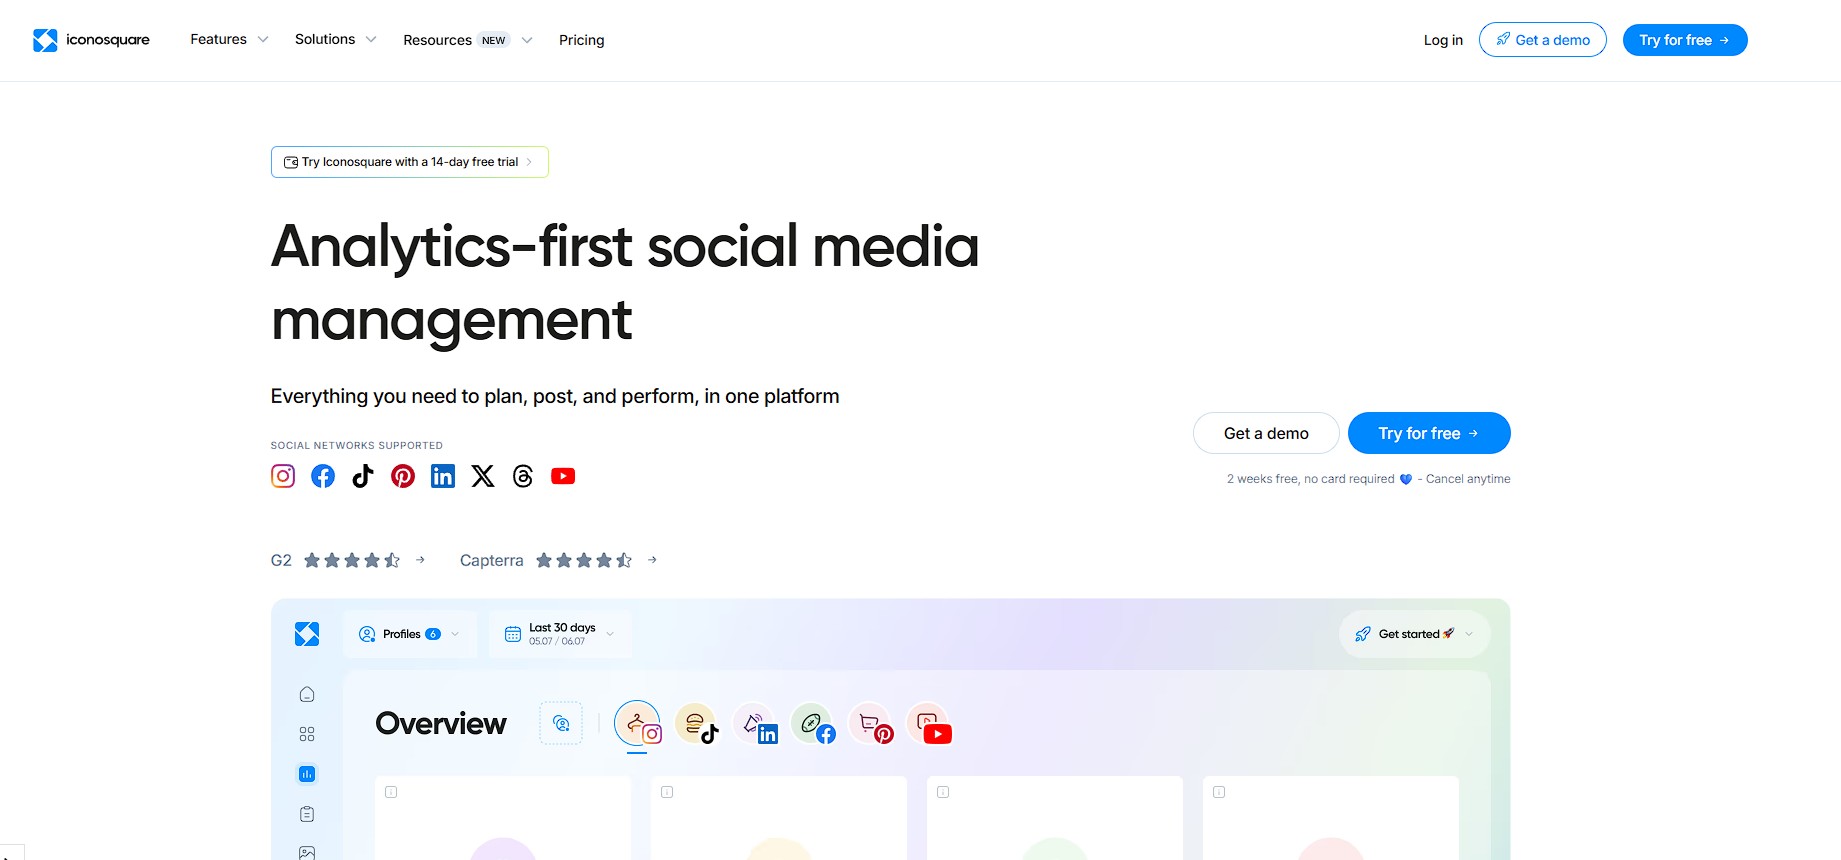The width and height of the screenshot is (1841, 860).
Task: Click the X supported network icon
Action: point(483,476)
